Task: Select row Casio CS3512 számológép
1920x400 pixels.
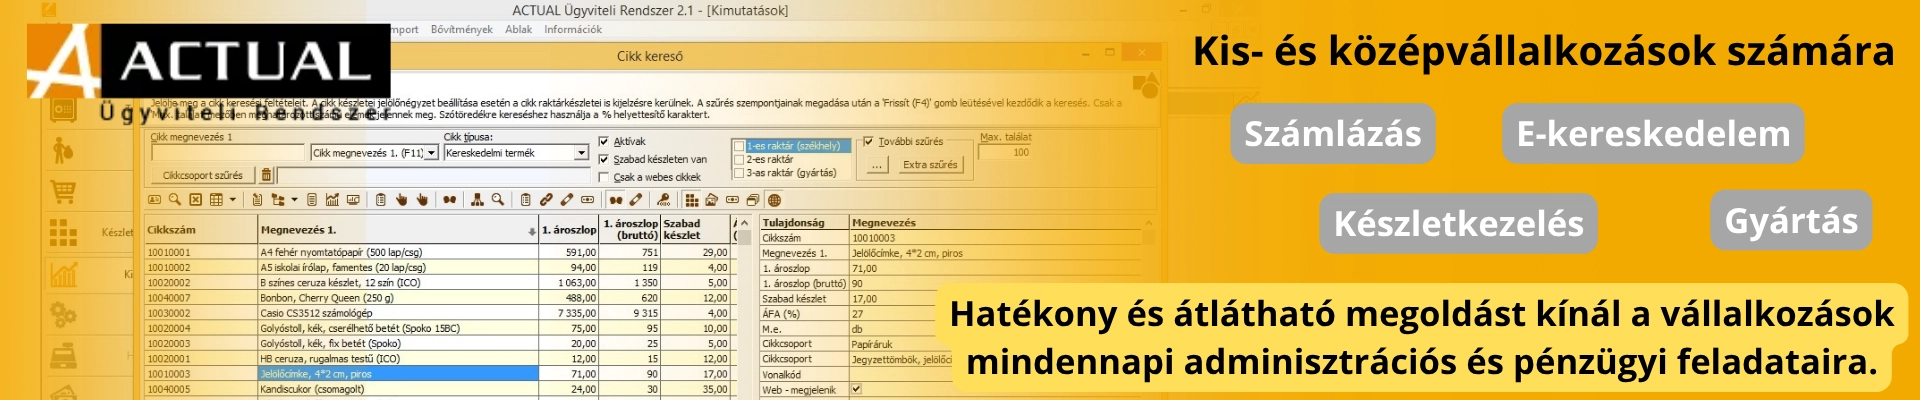Action: pos(438,313)
